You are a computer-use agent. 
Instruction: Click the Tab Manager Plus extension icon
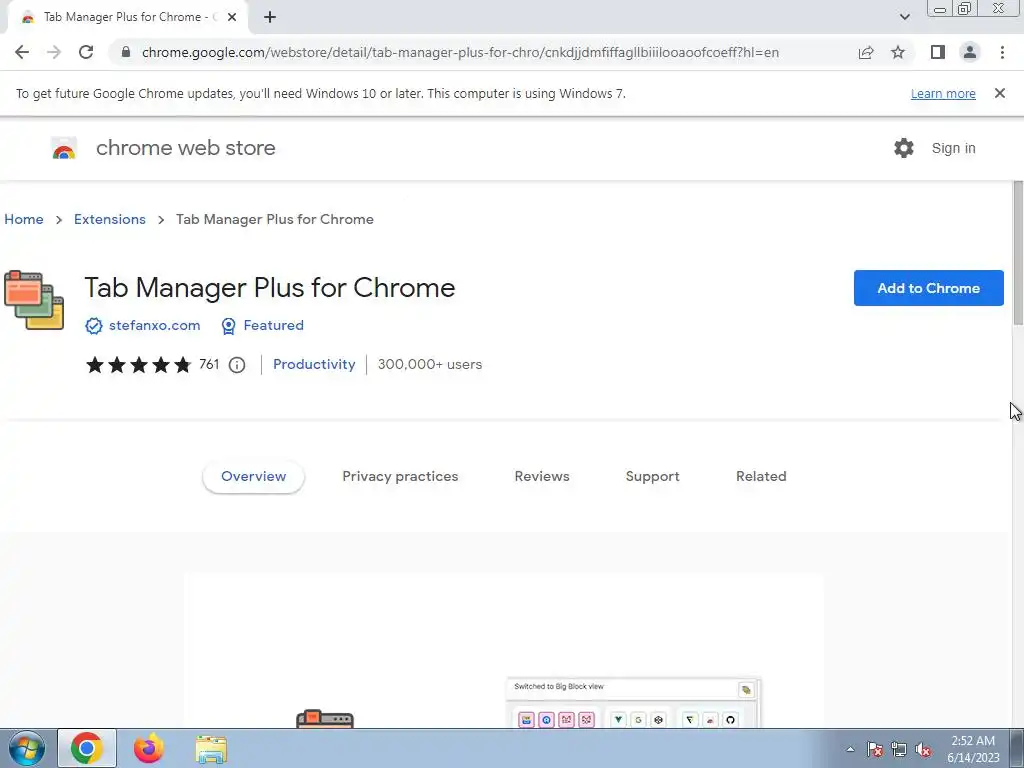[34, 300]
